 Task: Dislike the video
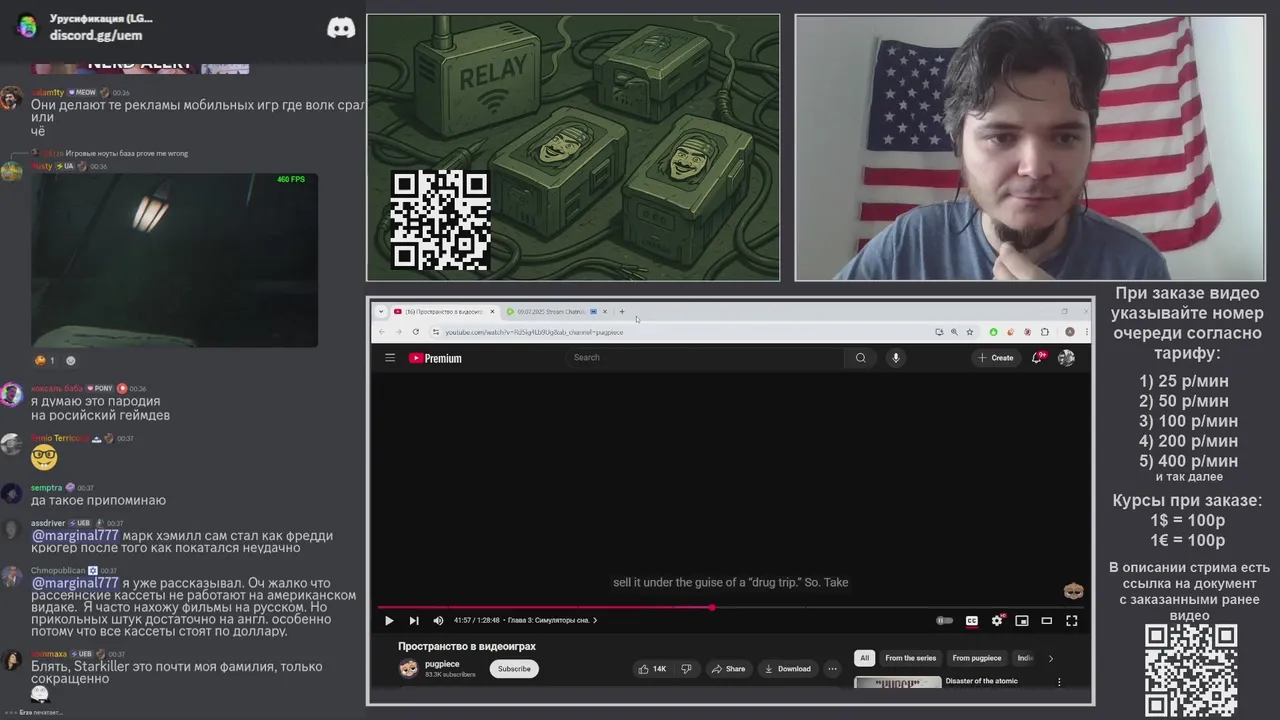tap(686, 669)
